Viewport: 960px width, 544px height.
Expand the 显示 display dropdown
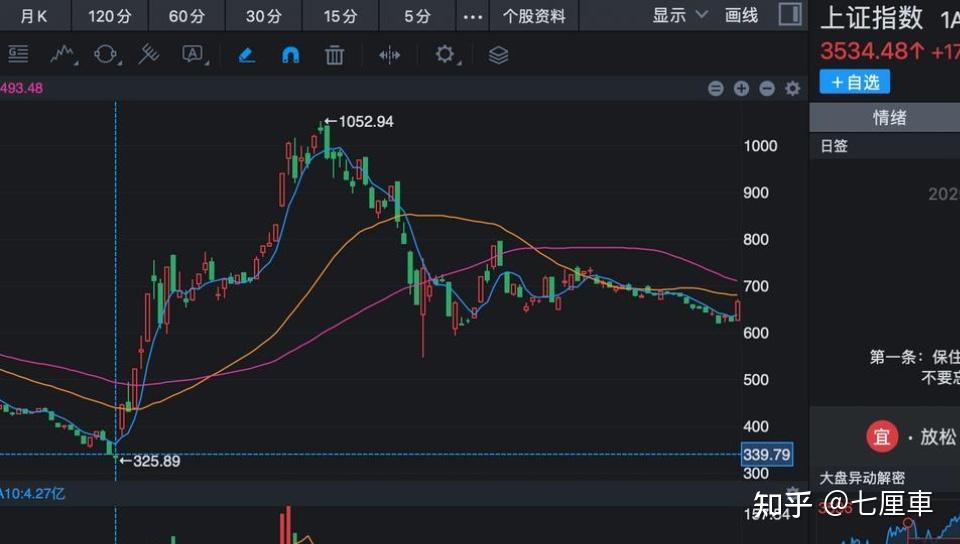coord(680,15)
